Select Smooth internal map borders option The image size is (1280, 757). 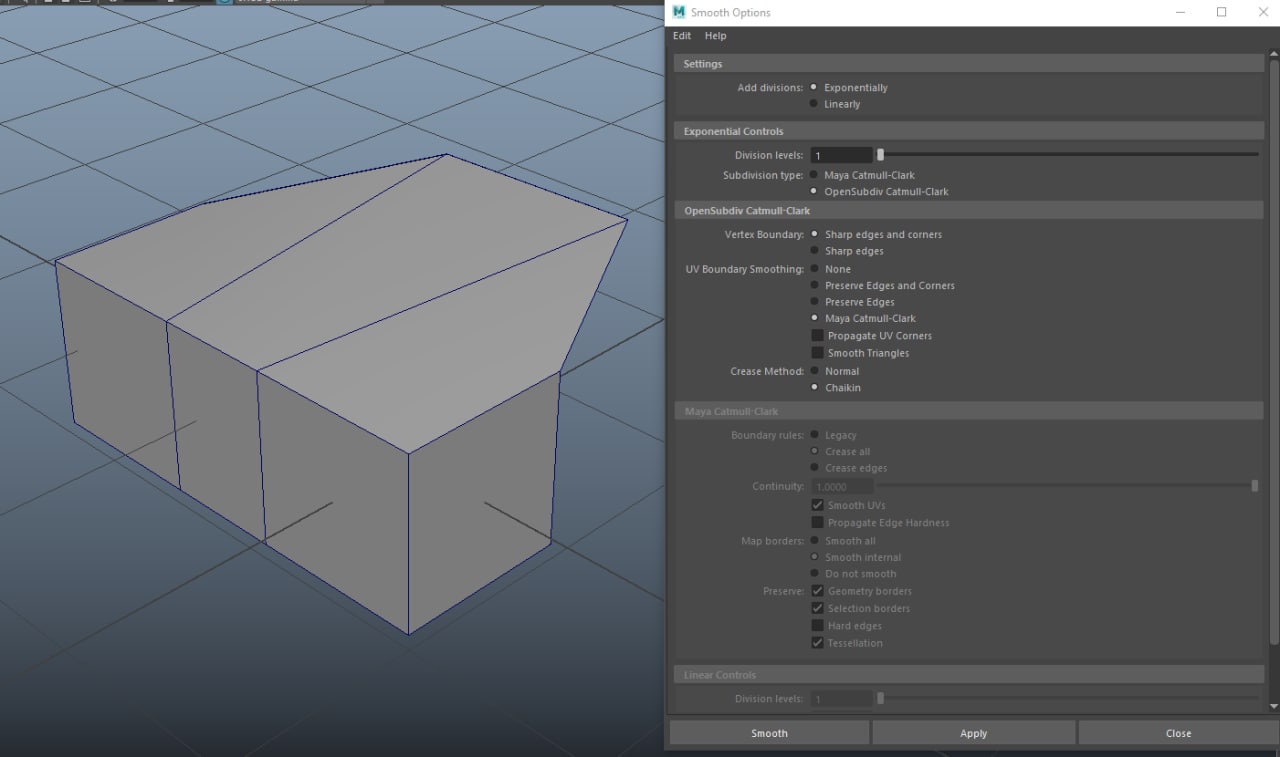click(814, 557)
